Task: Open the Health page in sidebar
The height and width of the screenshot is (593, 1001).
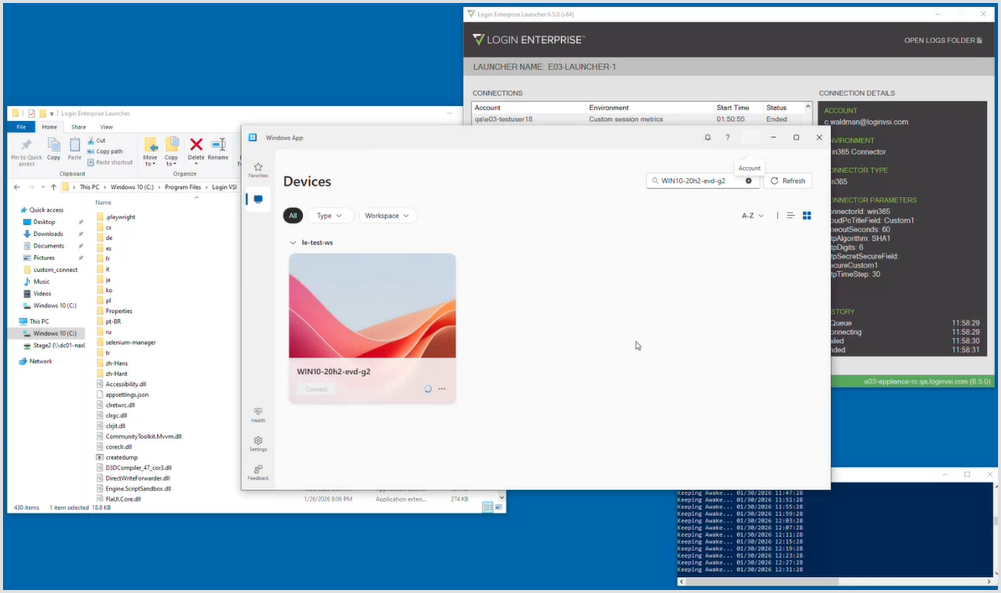Action: click(x=258, y=414)
